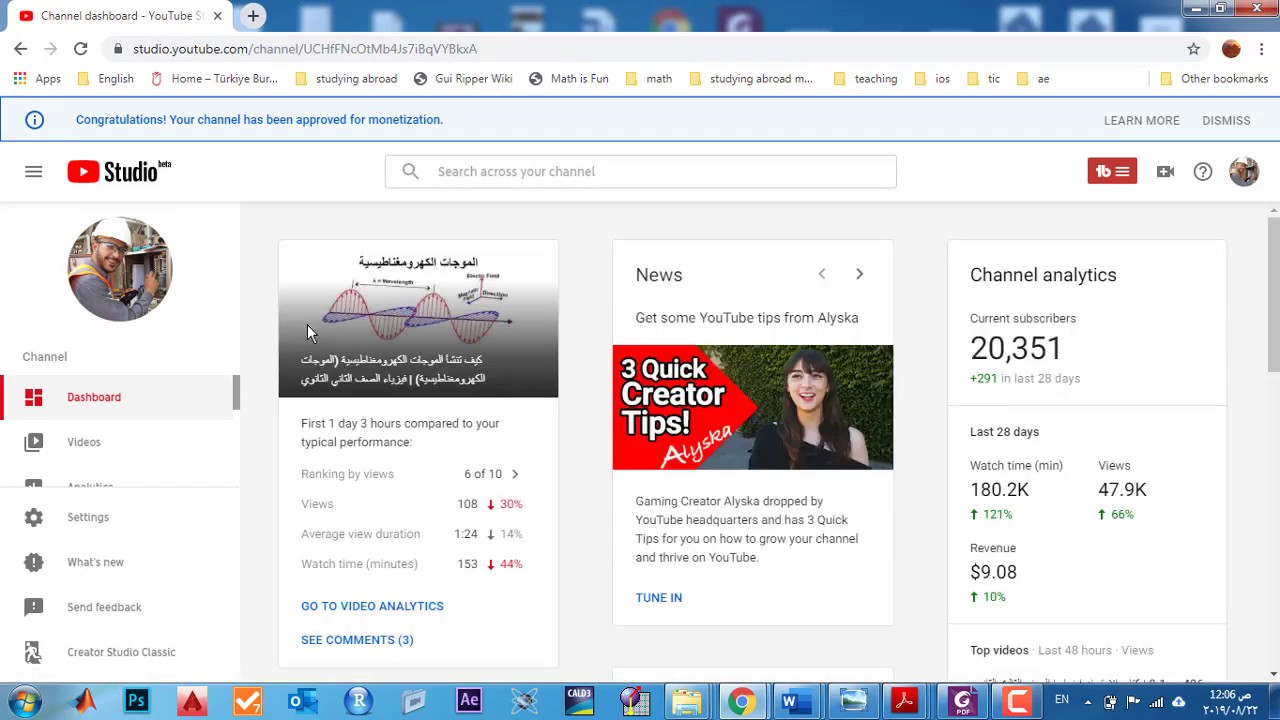The height and width of the screenshot is (720, 1280).
Task: Click TUNE IN link
Action: click(659, 598)
